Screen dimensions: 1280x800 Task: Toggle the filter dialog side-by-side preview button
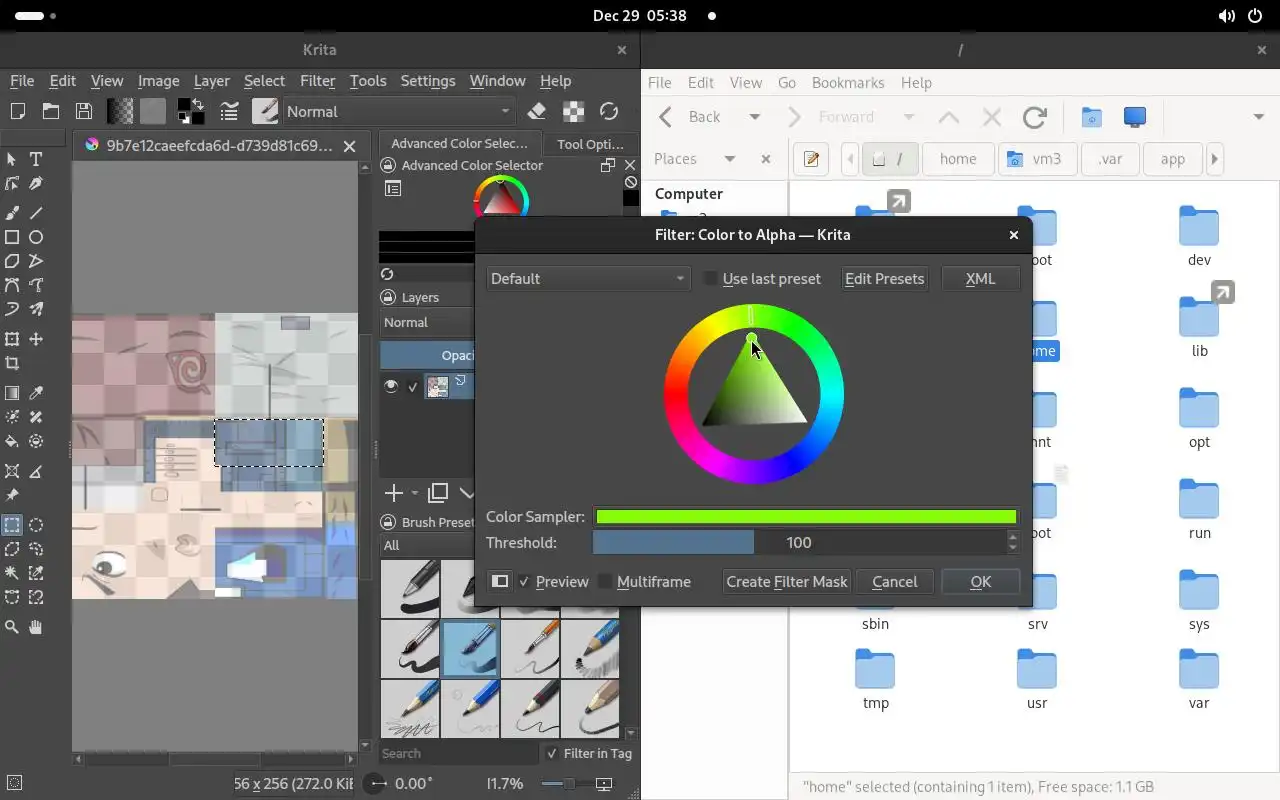tap(500, 581)
